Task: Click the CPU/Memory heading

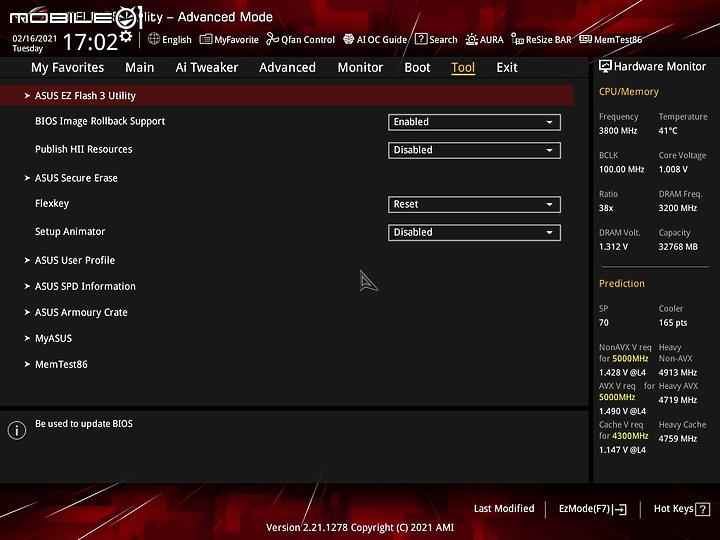Action: point(629,92)
